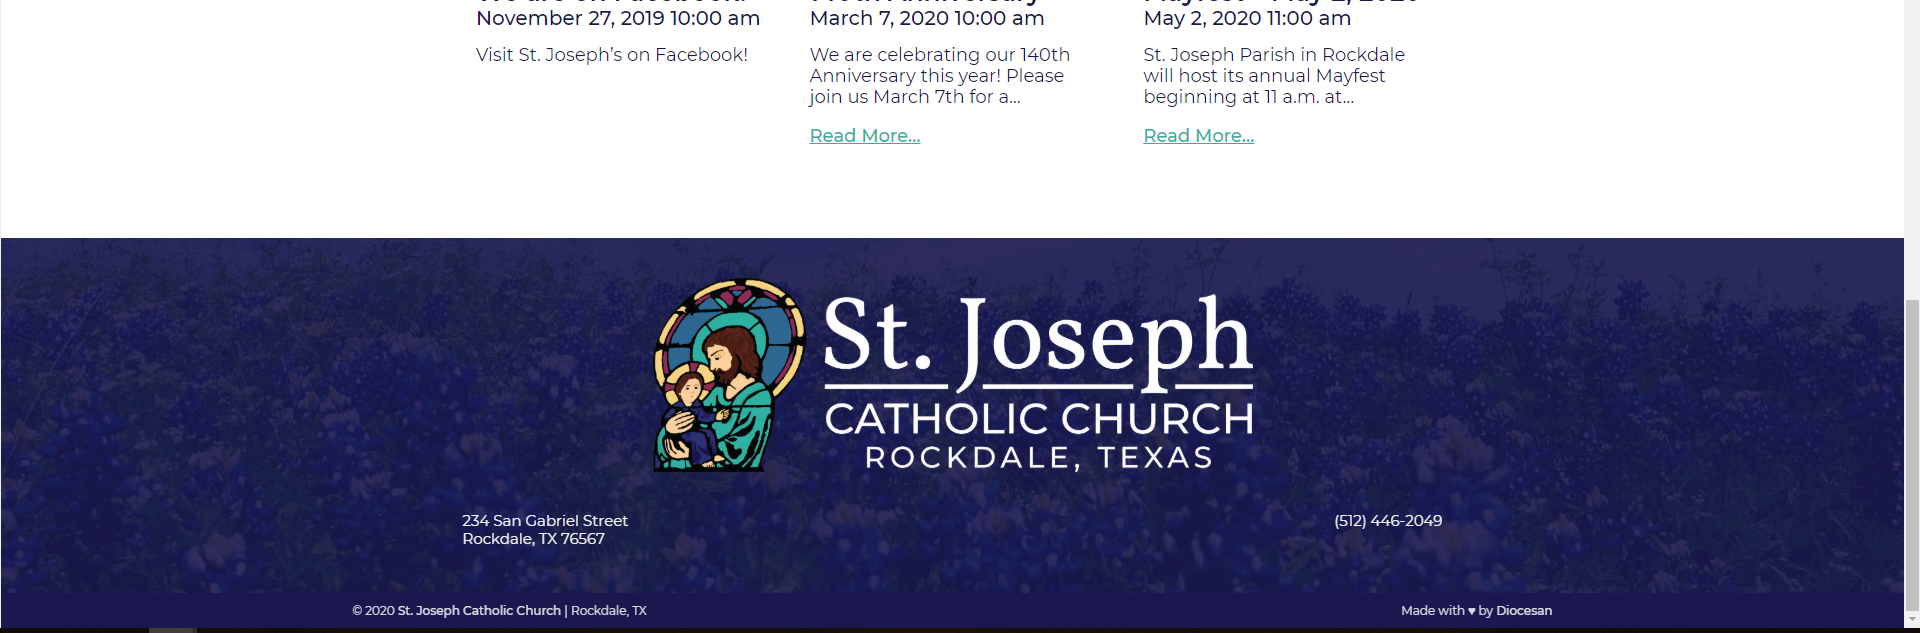Call the (512) 446-2049 phone number

click(1387, 521)
